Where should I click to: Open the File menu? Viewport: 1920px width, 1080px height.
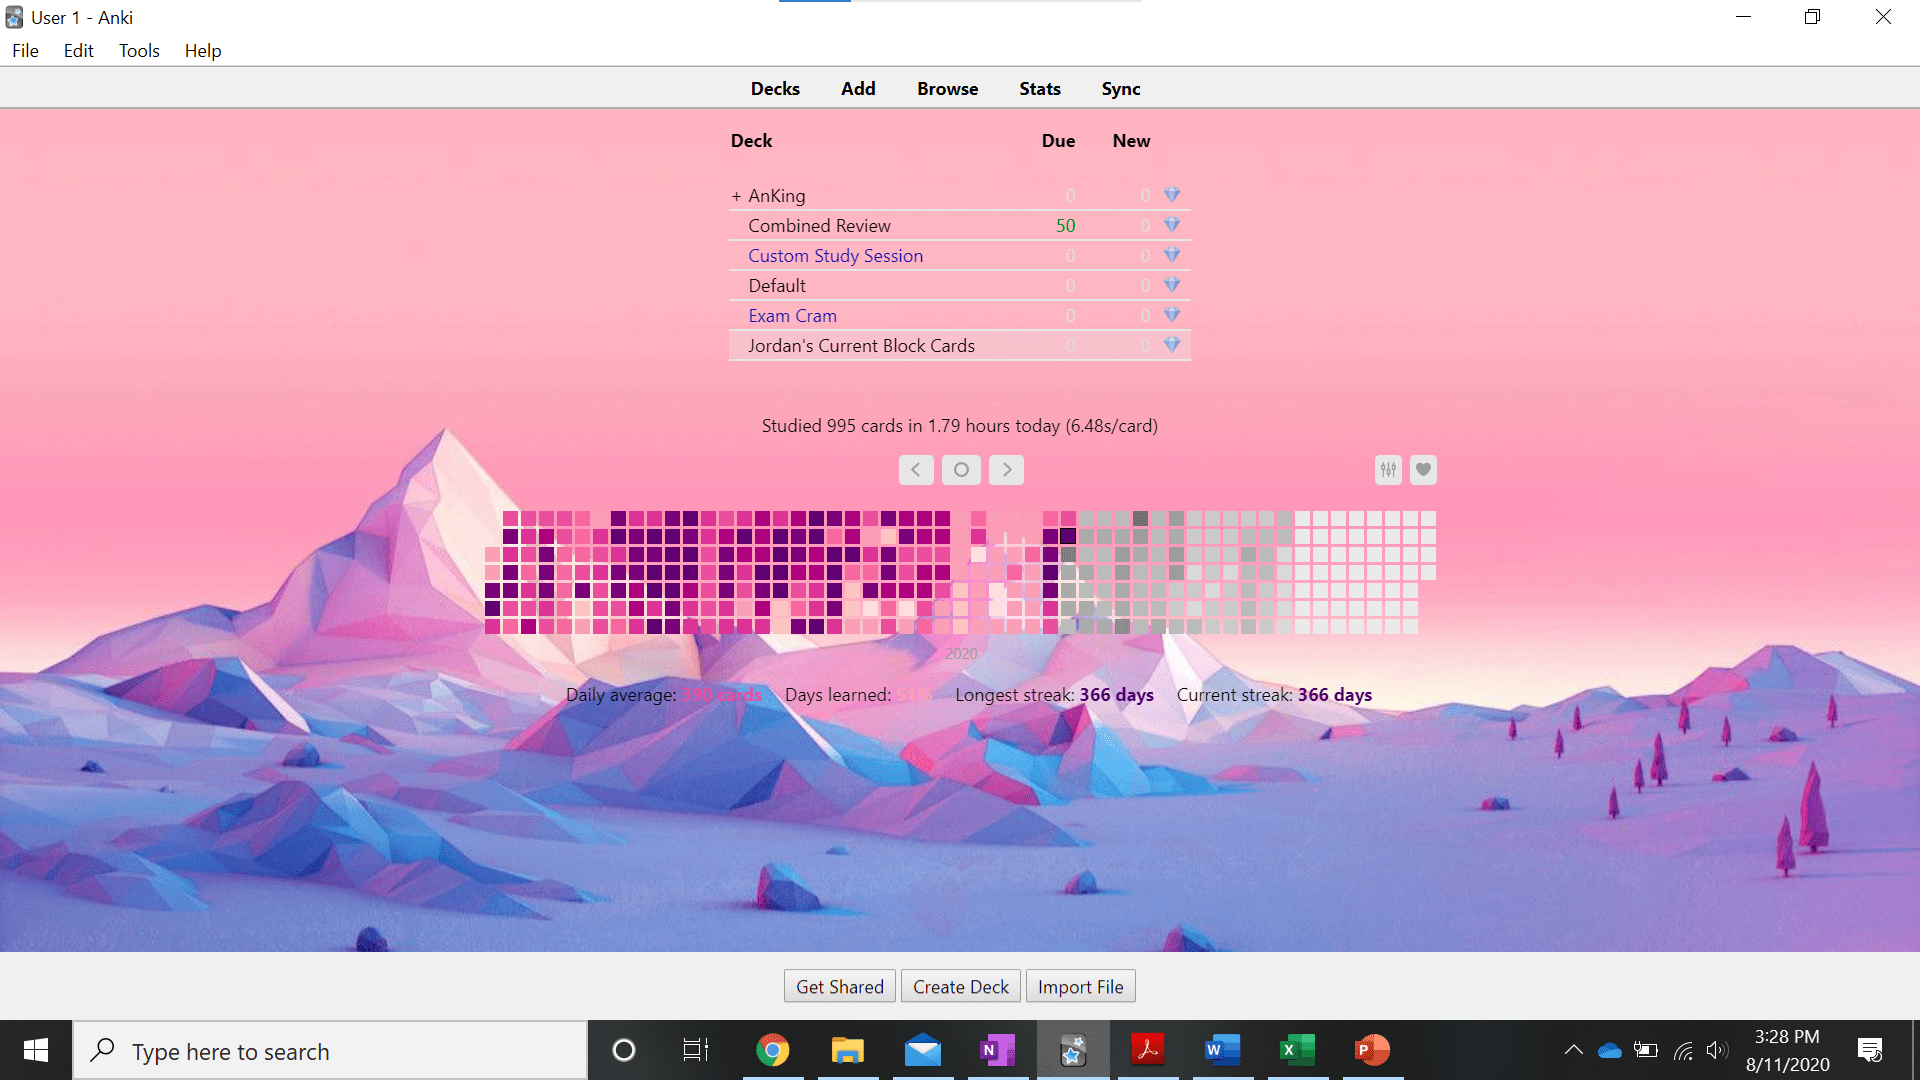pyautogui.click(x=25, y=51)
